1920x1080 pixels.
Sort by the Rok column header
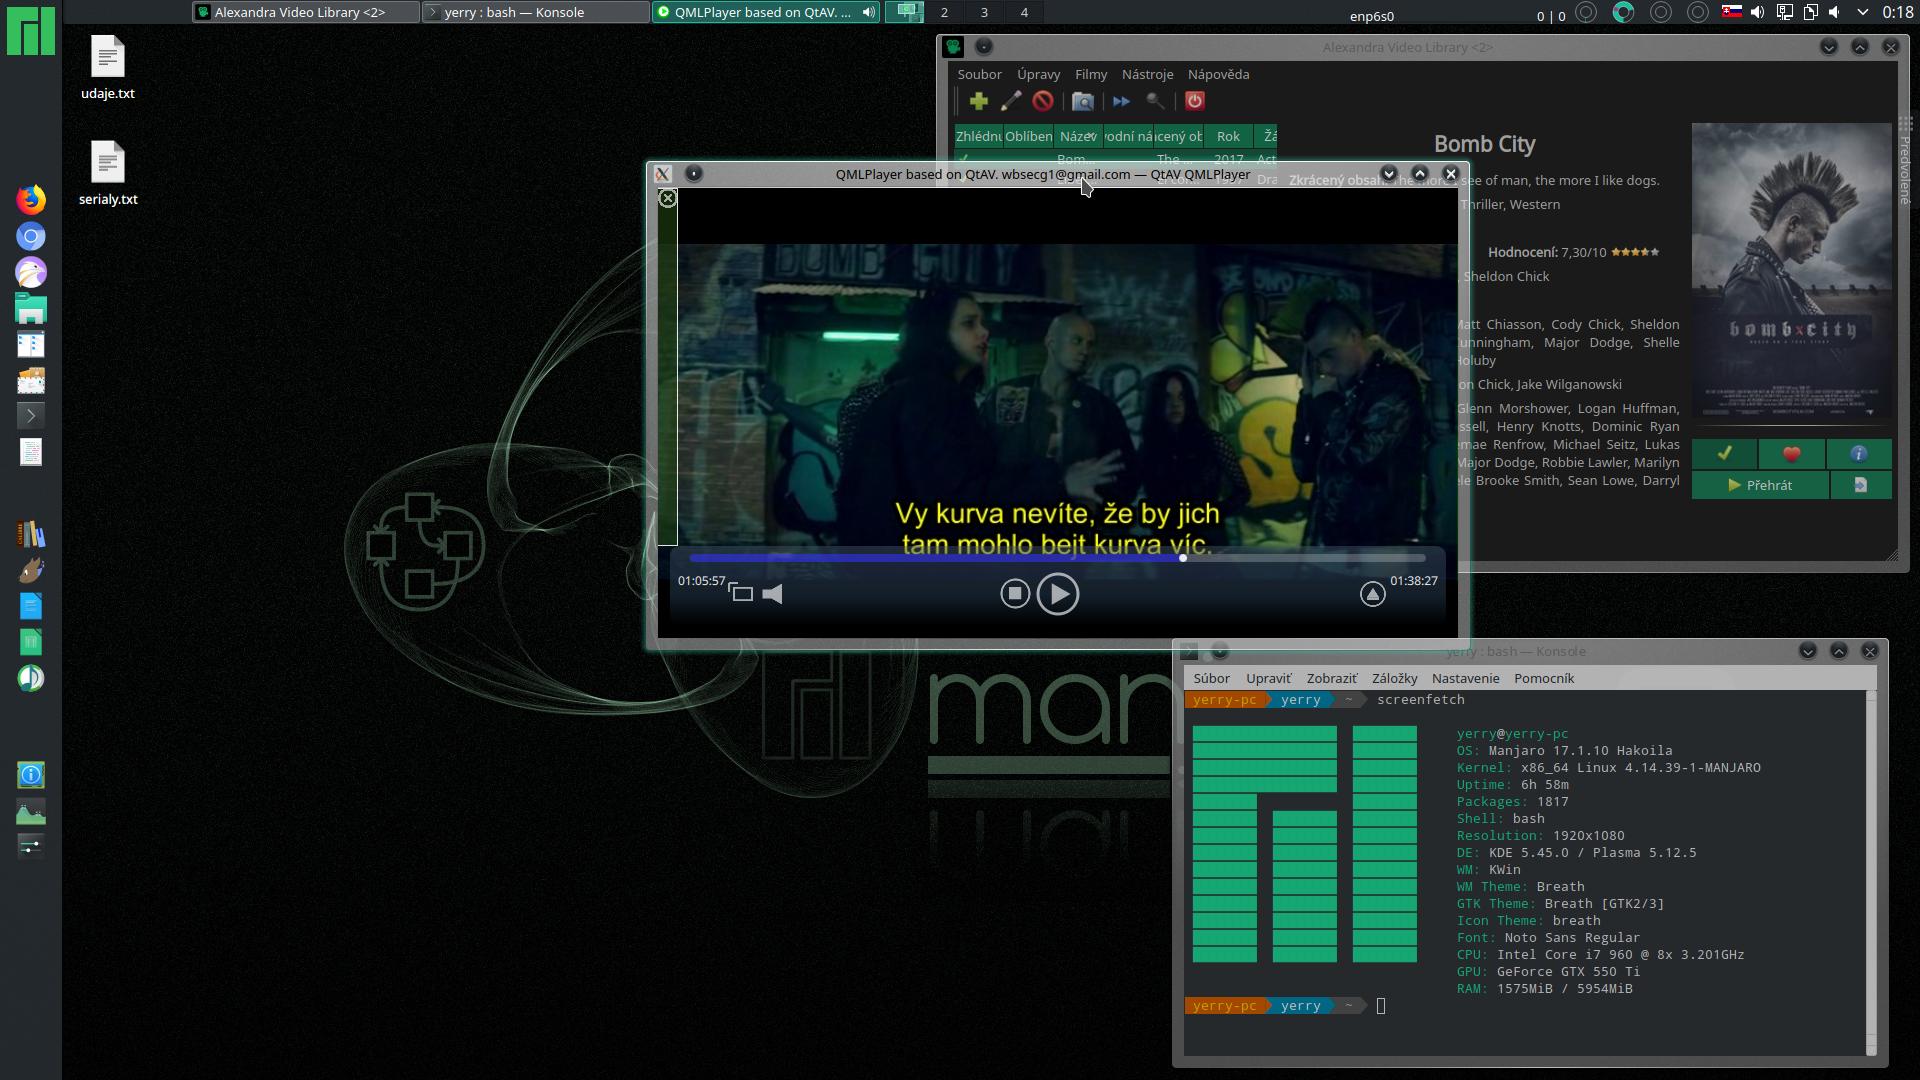[1228, 136]
